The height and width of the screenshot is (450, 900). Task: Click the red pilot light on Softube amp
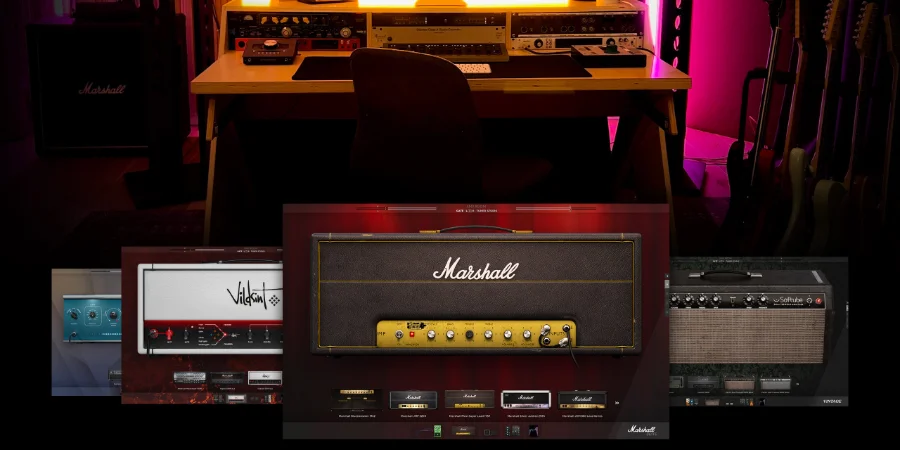818,301
